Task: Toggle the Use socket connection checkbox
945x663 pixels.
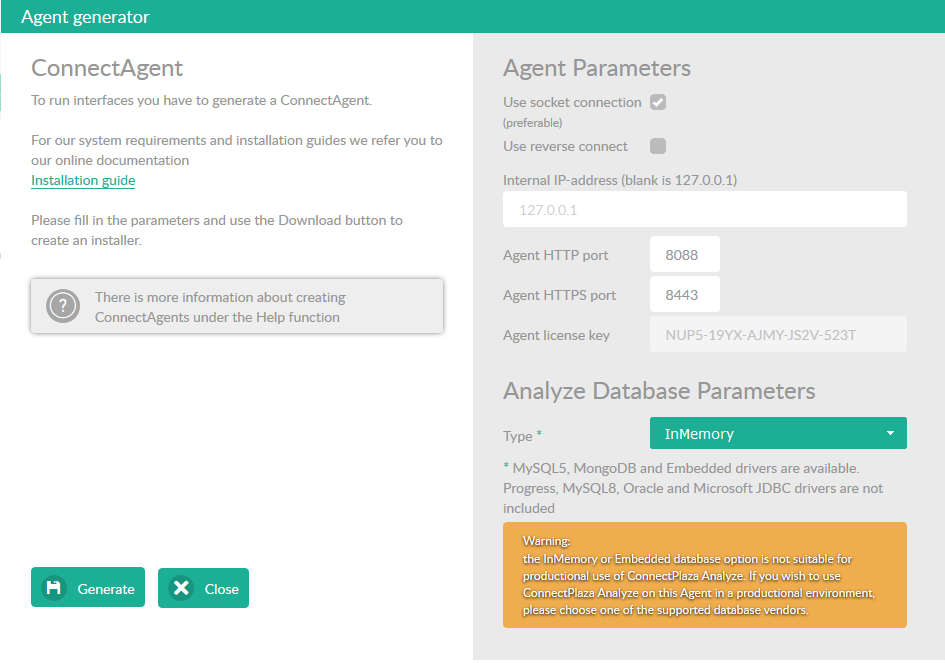Action: click(658, 102)
